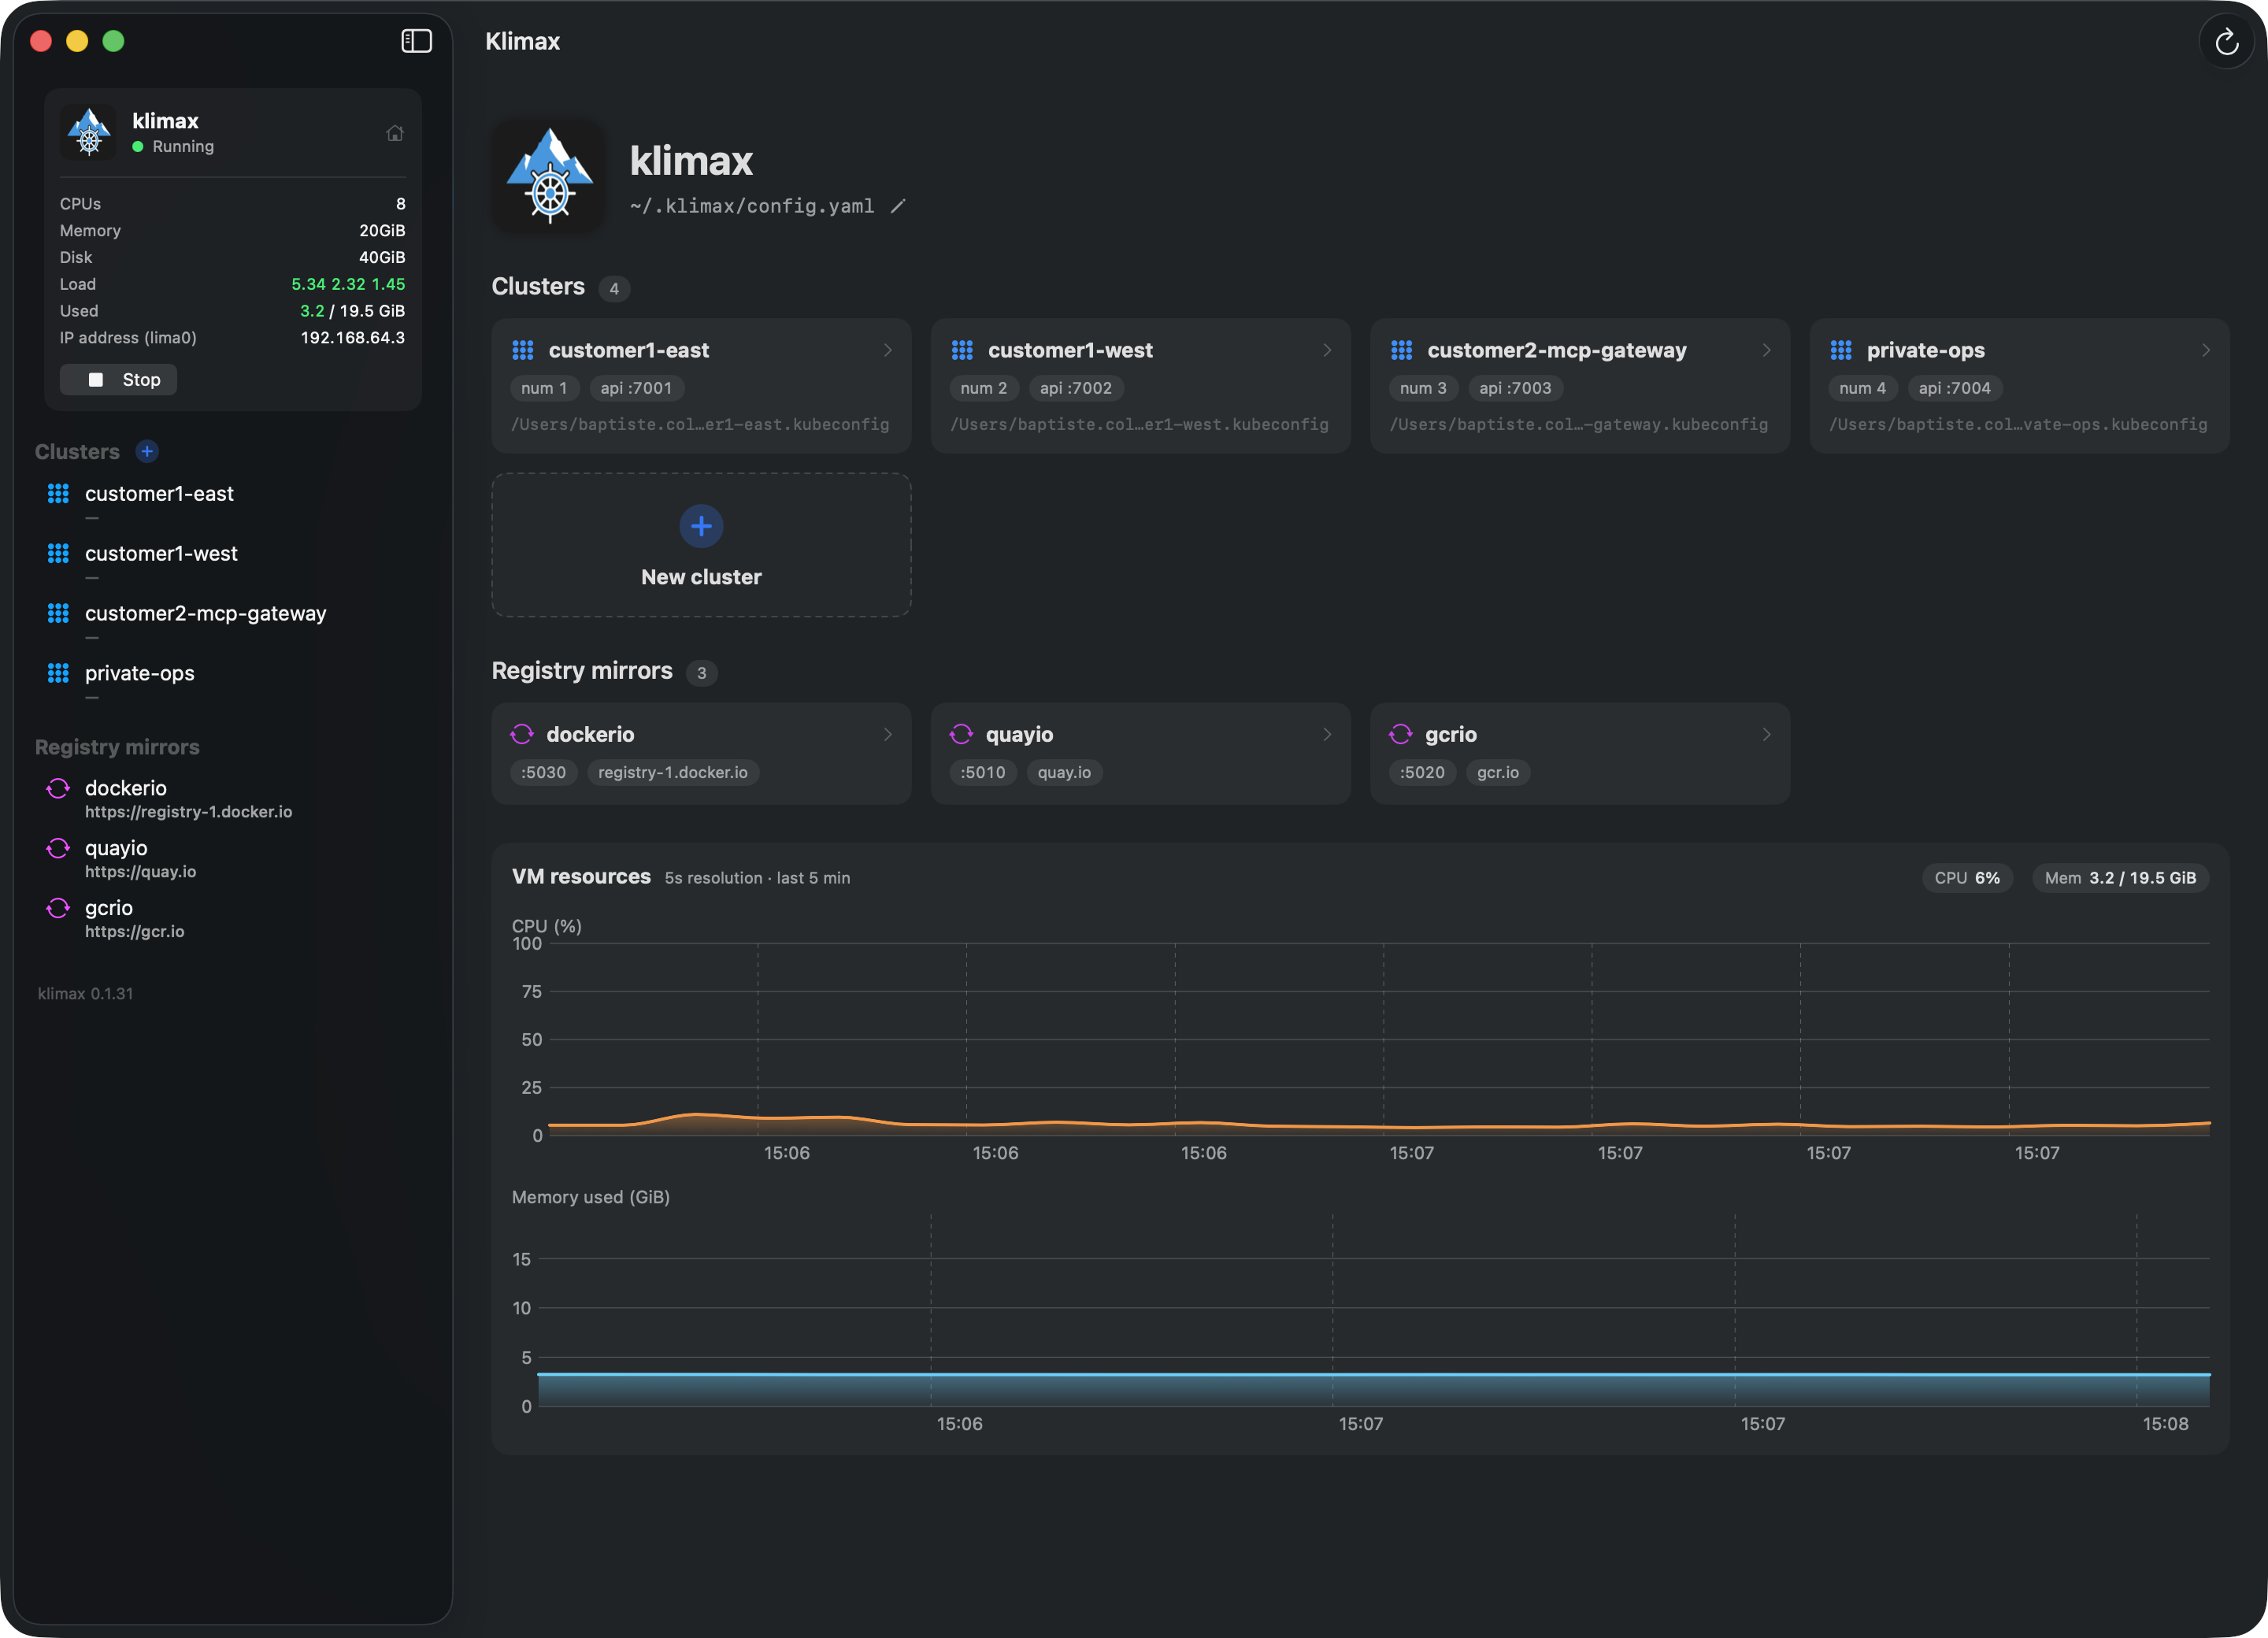Select gcrio mirror in sidebar

(109, 908)
